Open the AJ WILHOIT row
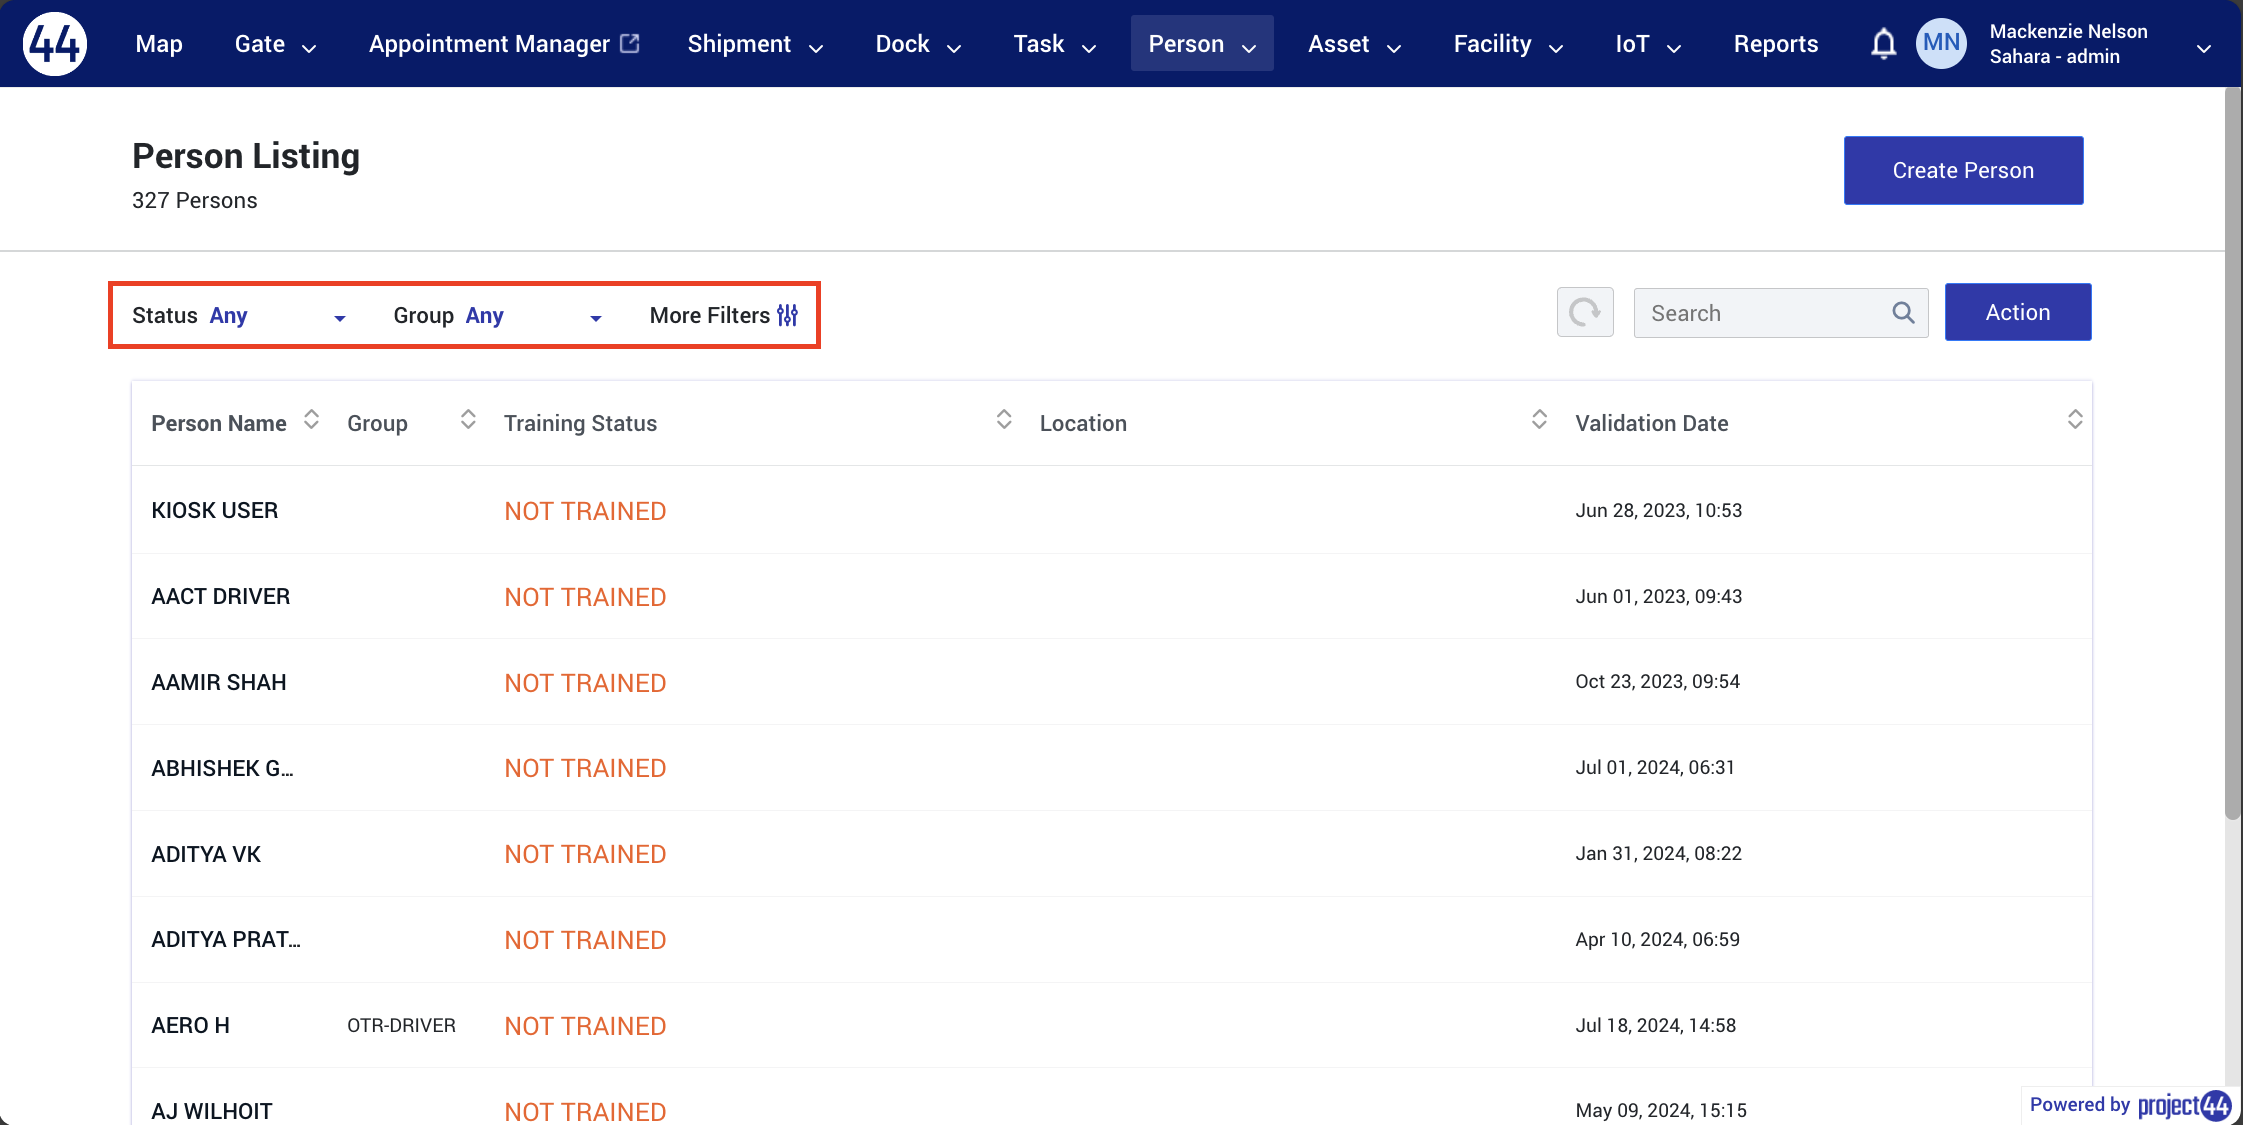Image resolution: width=2243 pixels, height=1125 pixels. pyautogui.click(x=1111, y=1097)
